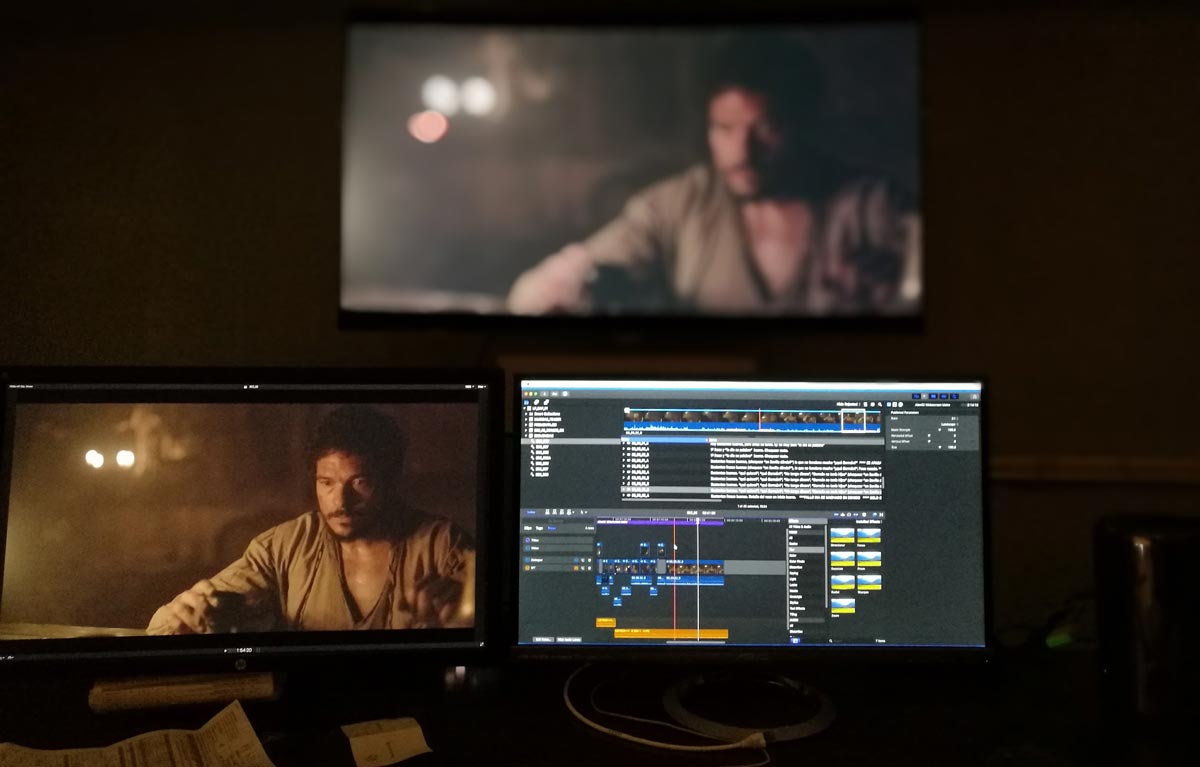Select the Zoom blur effect
Viewport: 1200px width, 767px height.
click(843, 605)
